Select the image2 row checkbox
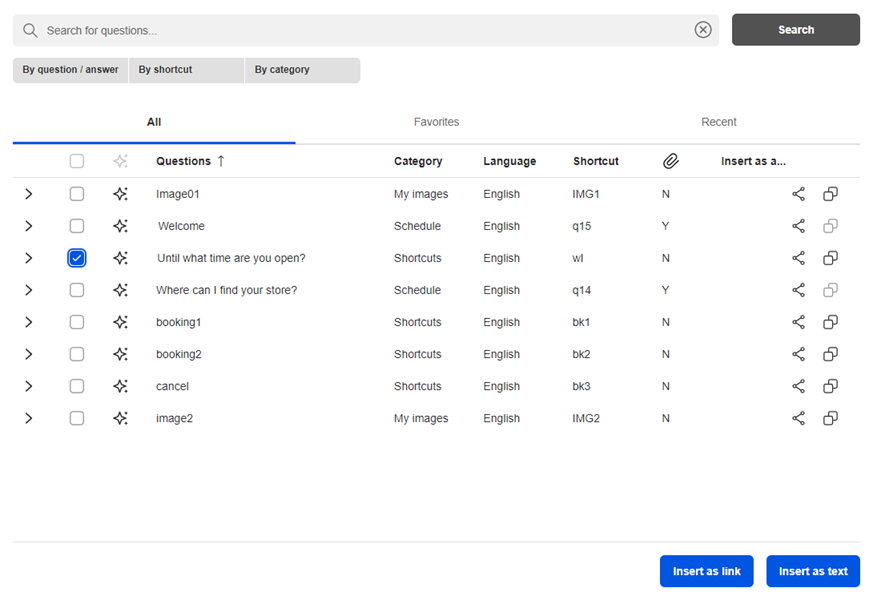873x600 pixels. [x=77, y=418]
